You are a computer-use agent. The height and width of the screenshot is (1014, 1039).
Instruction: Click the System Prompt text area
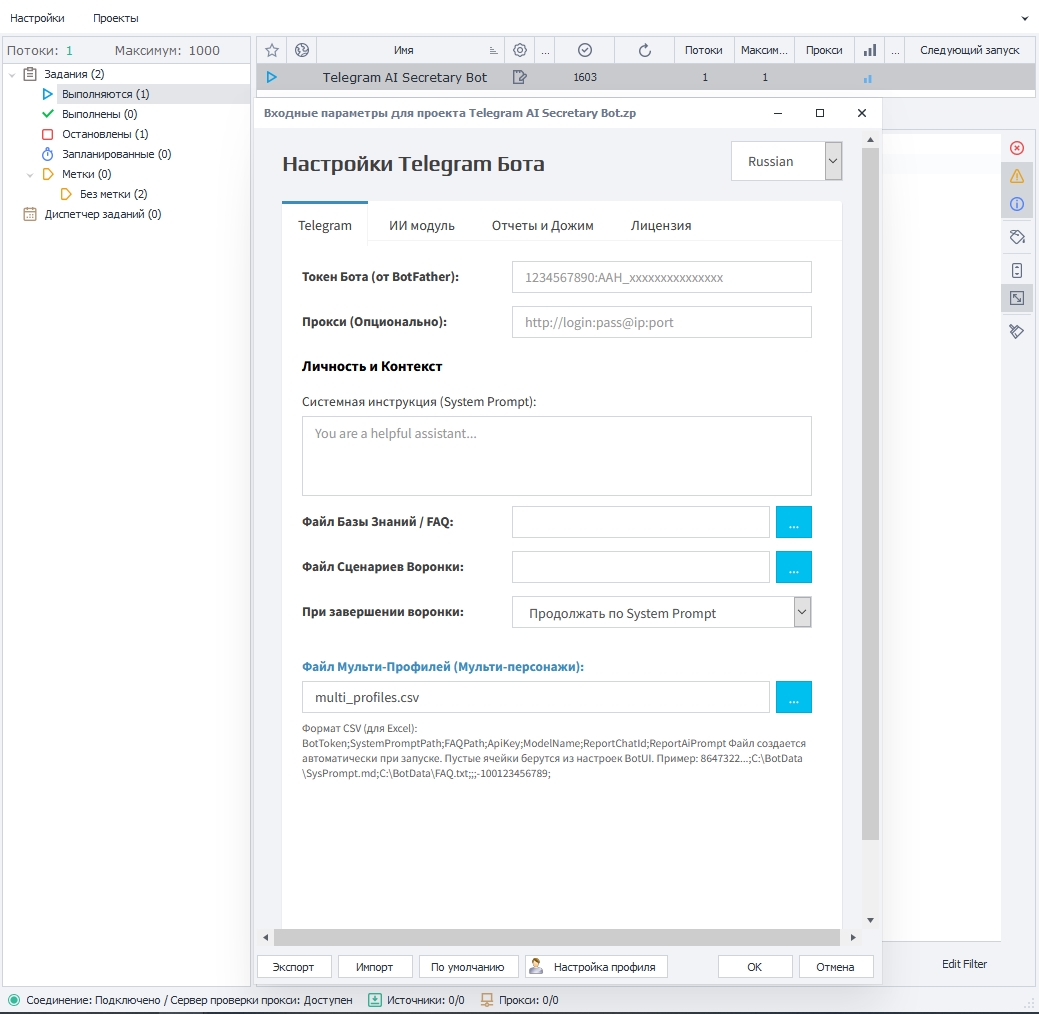[x=557, y=456]
